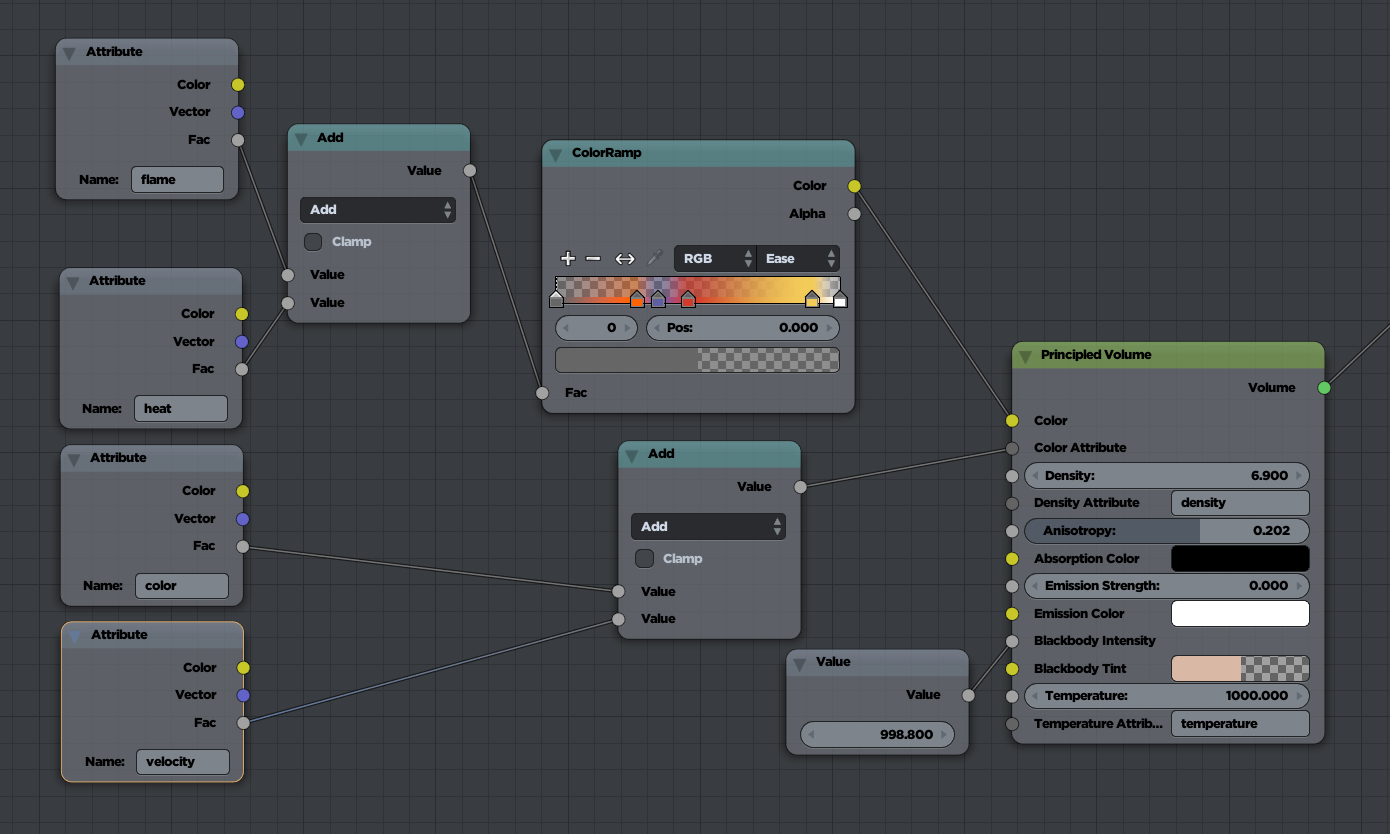
Task: Activate the ColorRamp eyedropper tool
Action: pyautogui.click(x=655, y=258)
